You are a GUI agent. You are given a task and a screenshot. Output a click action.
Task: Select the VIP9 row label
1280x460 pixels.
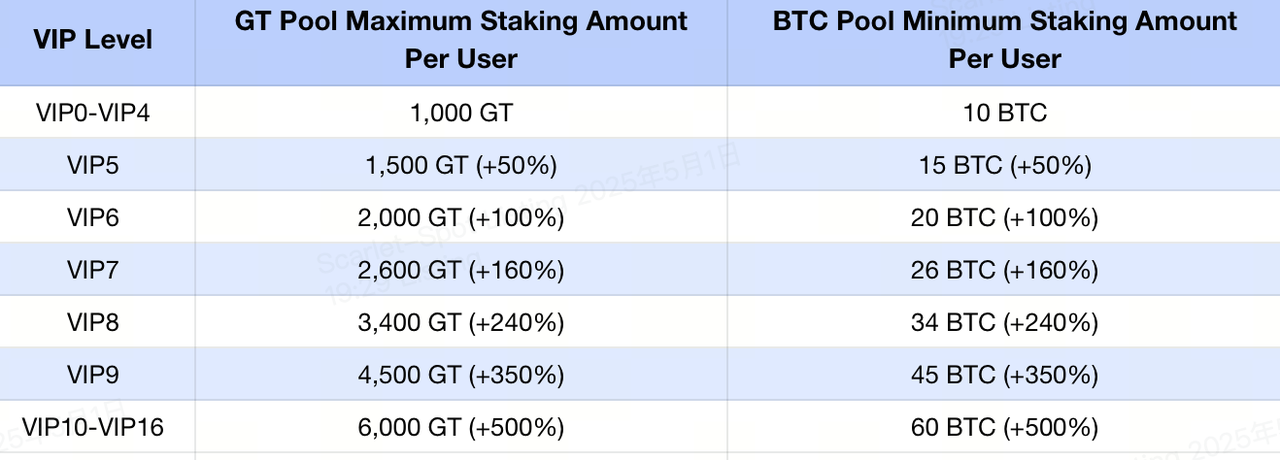93,375
